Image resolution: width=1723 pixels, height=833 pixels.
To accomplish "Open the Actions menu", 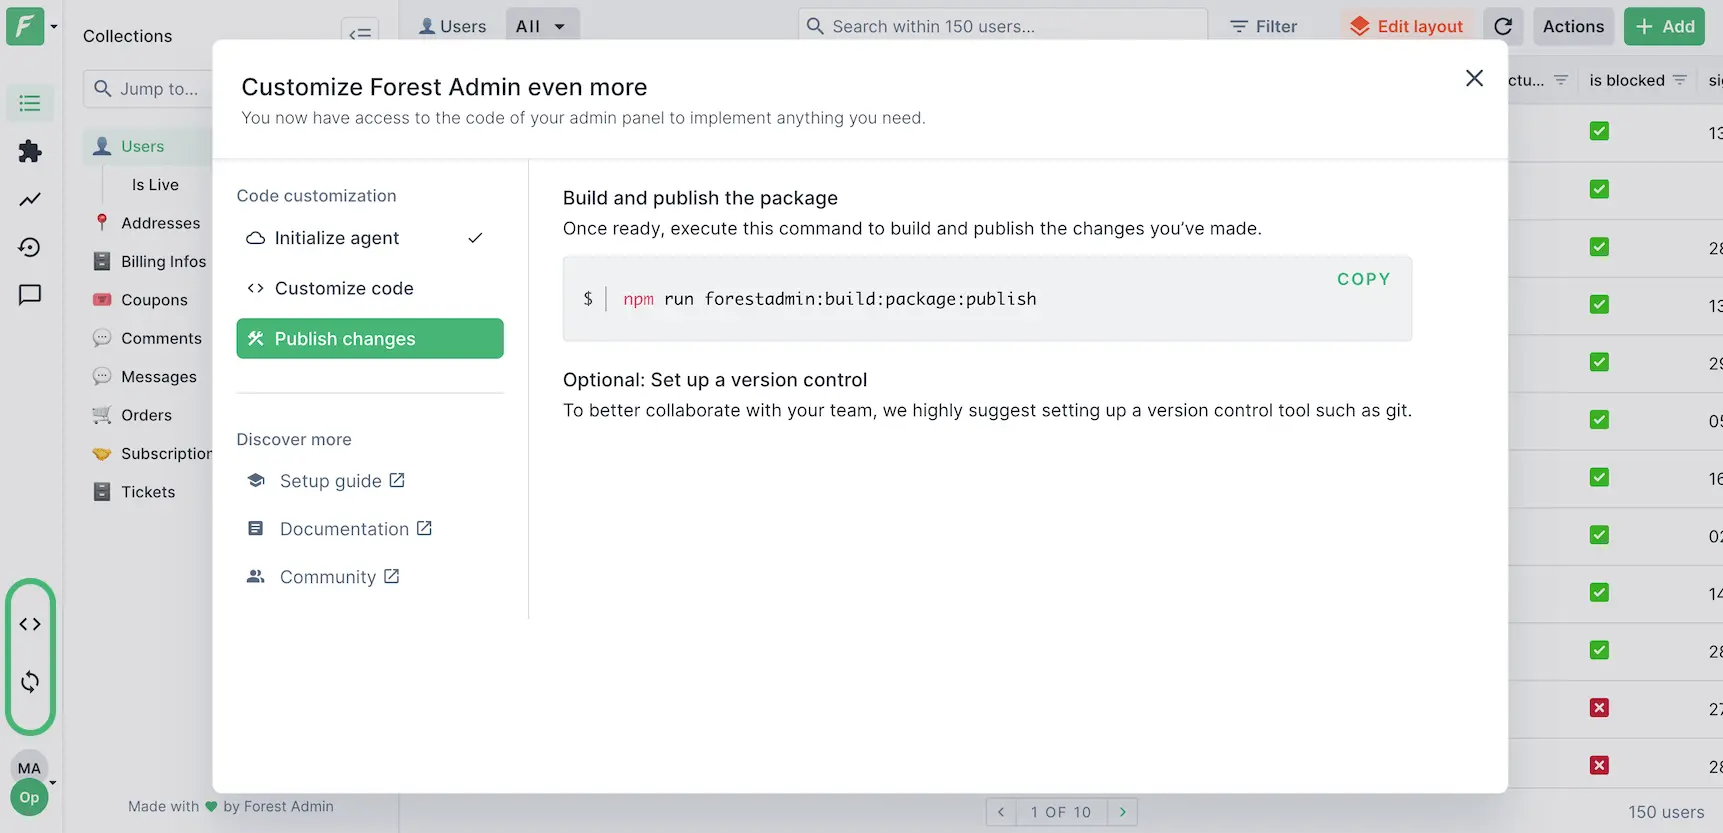I will point(1573,26).
